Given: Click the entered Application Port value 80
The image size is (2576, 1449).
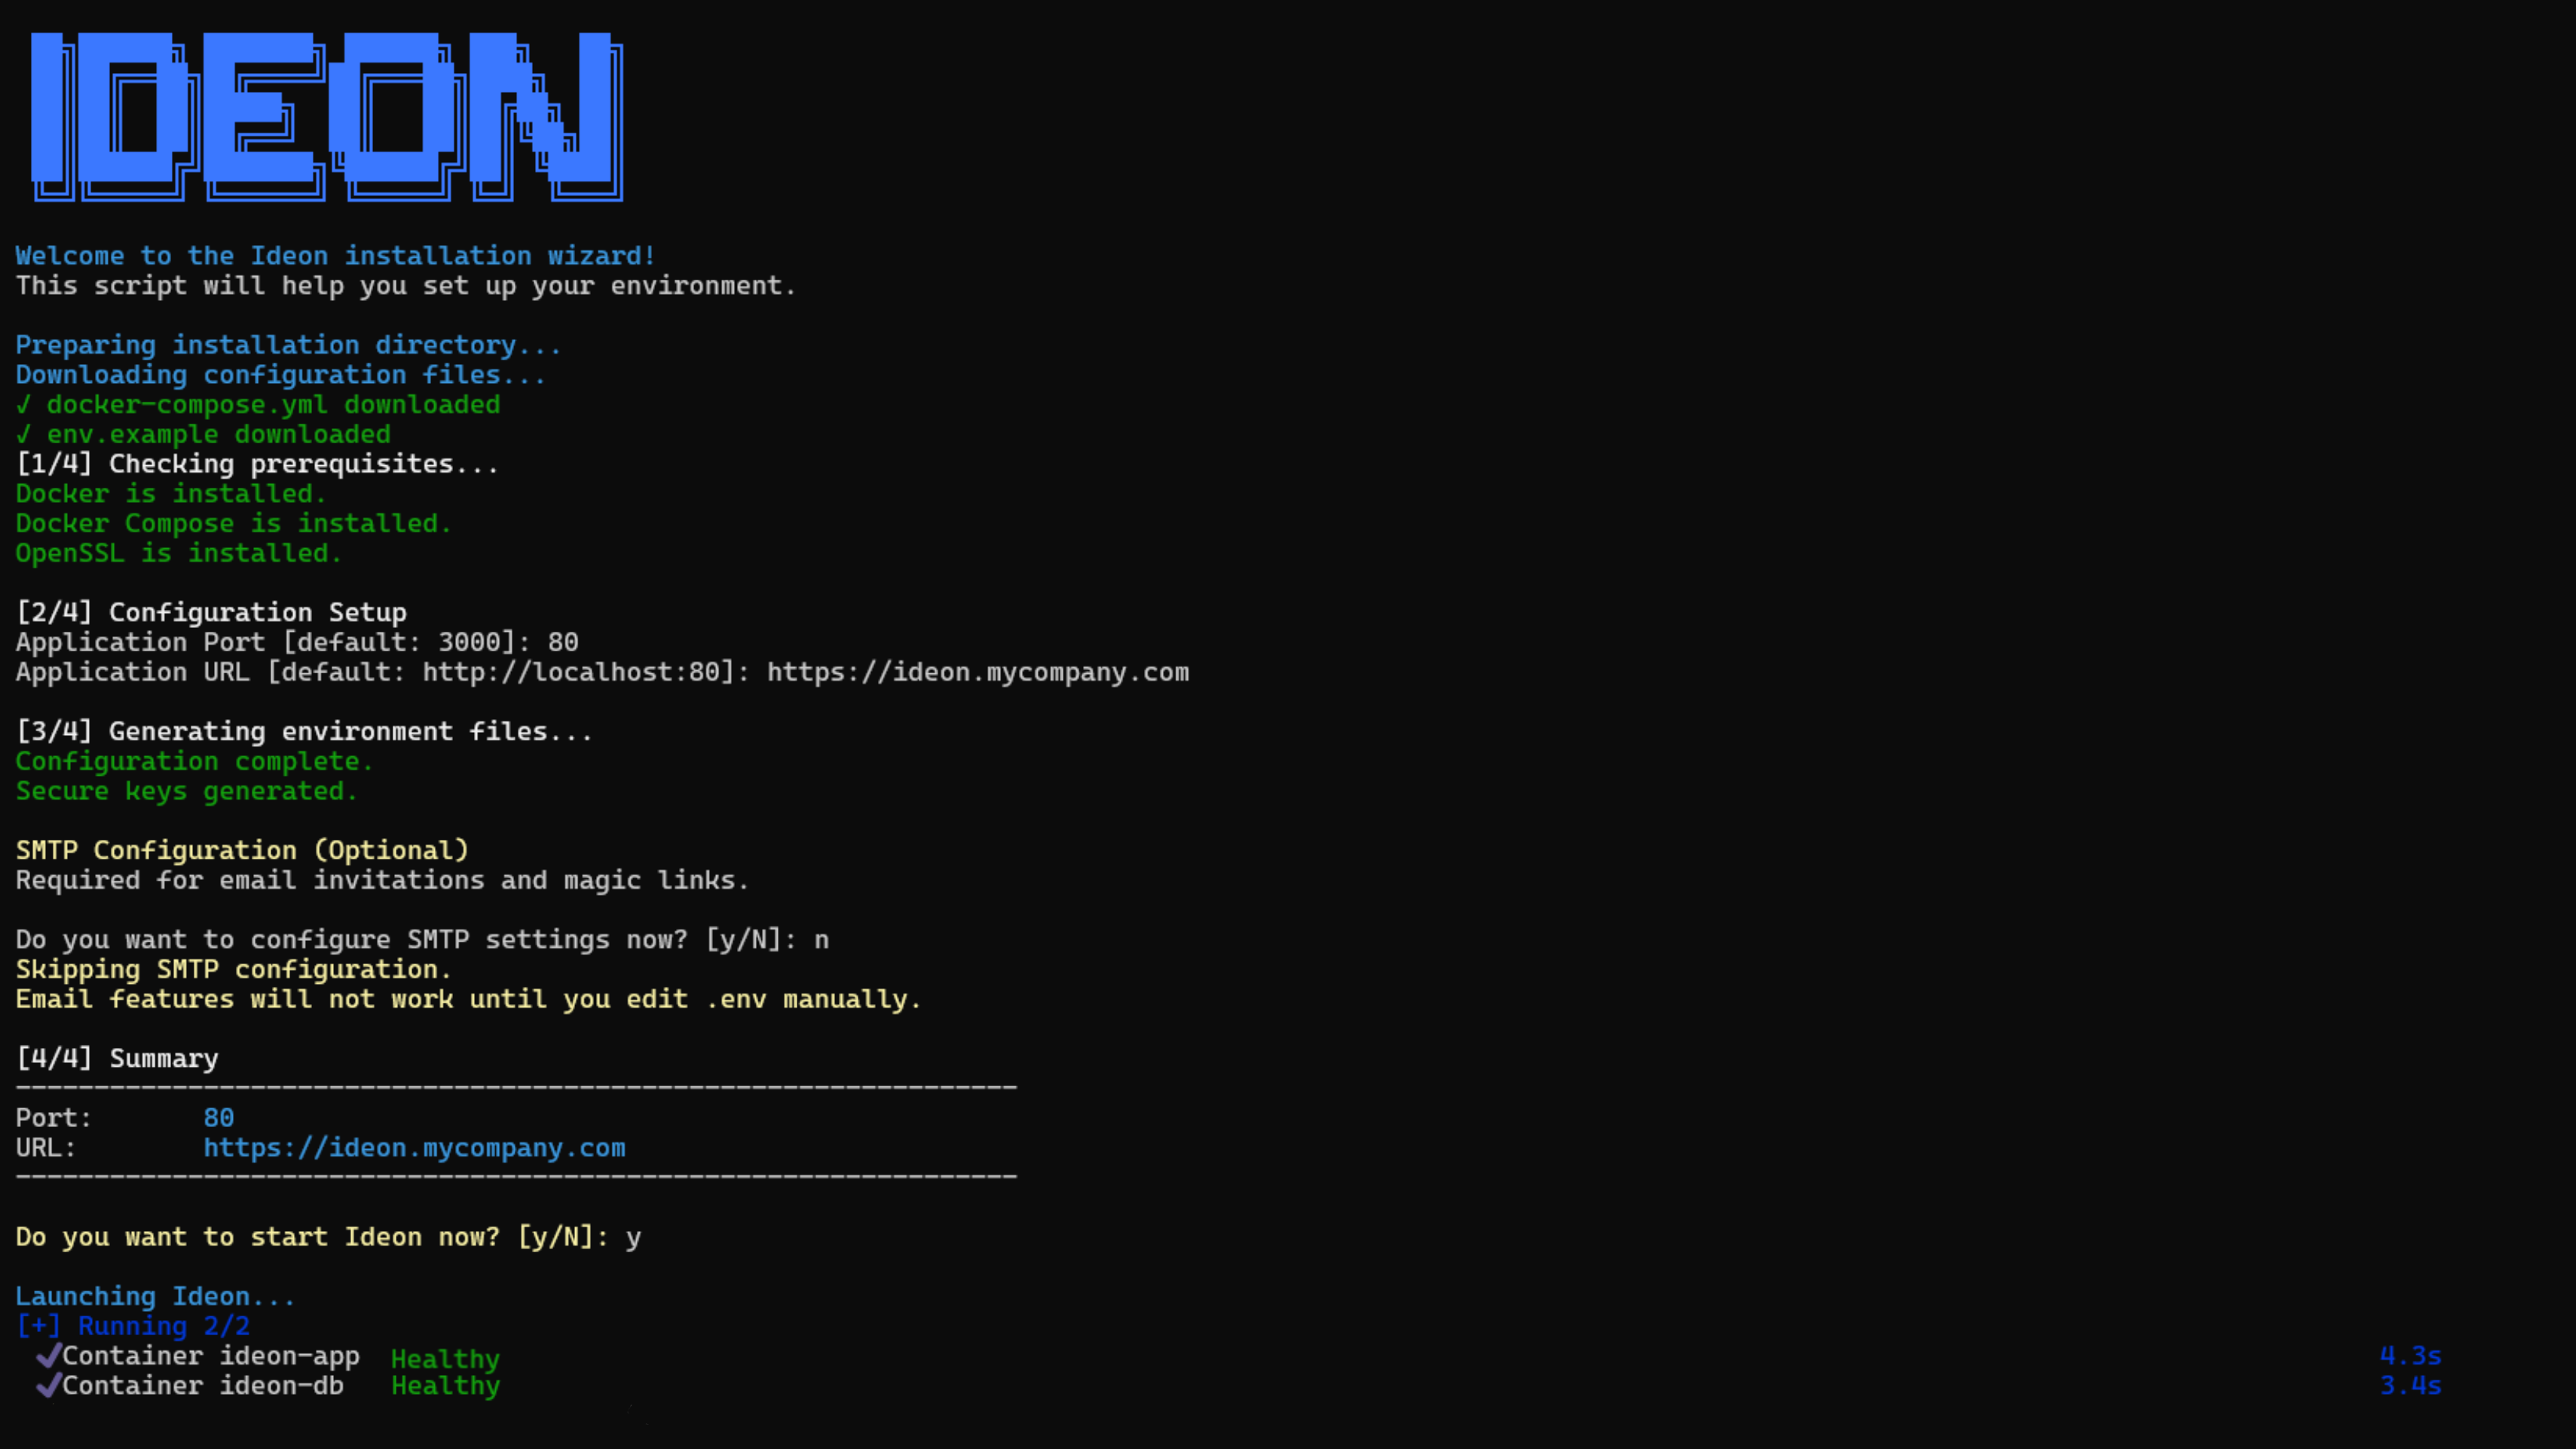Looking at the screenshot, I should click(562, 642).
